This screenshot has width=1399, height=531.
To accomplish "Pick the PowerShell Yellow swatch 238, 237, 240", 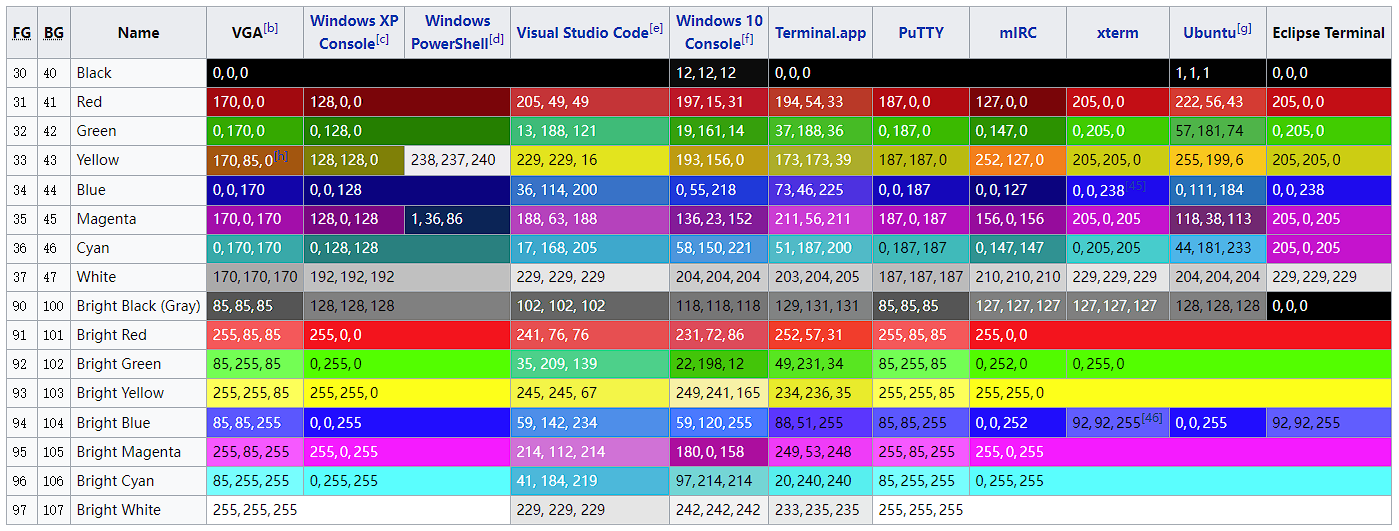I will pos(457,160).
